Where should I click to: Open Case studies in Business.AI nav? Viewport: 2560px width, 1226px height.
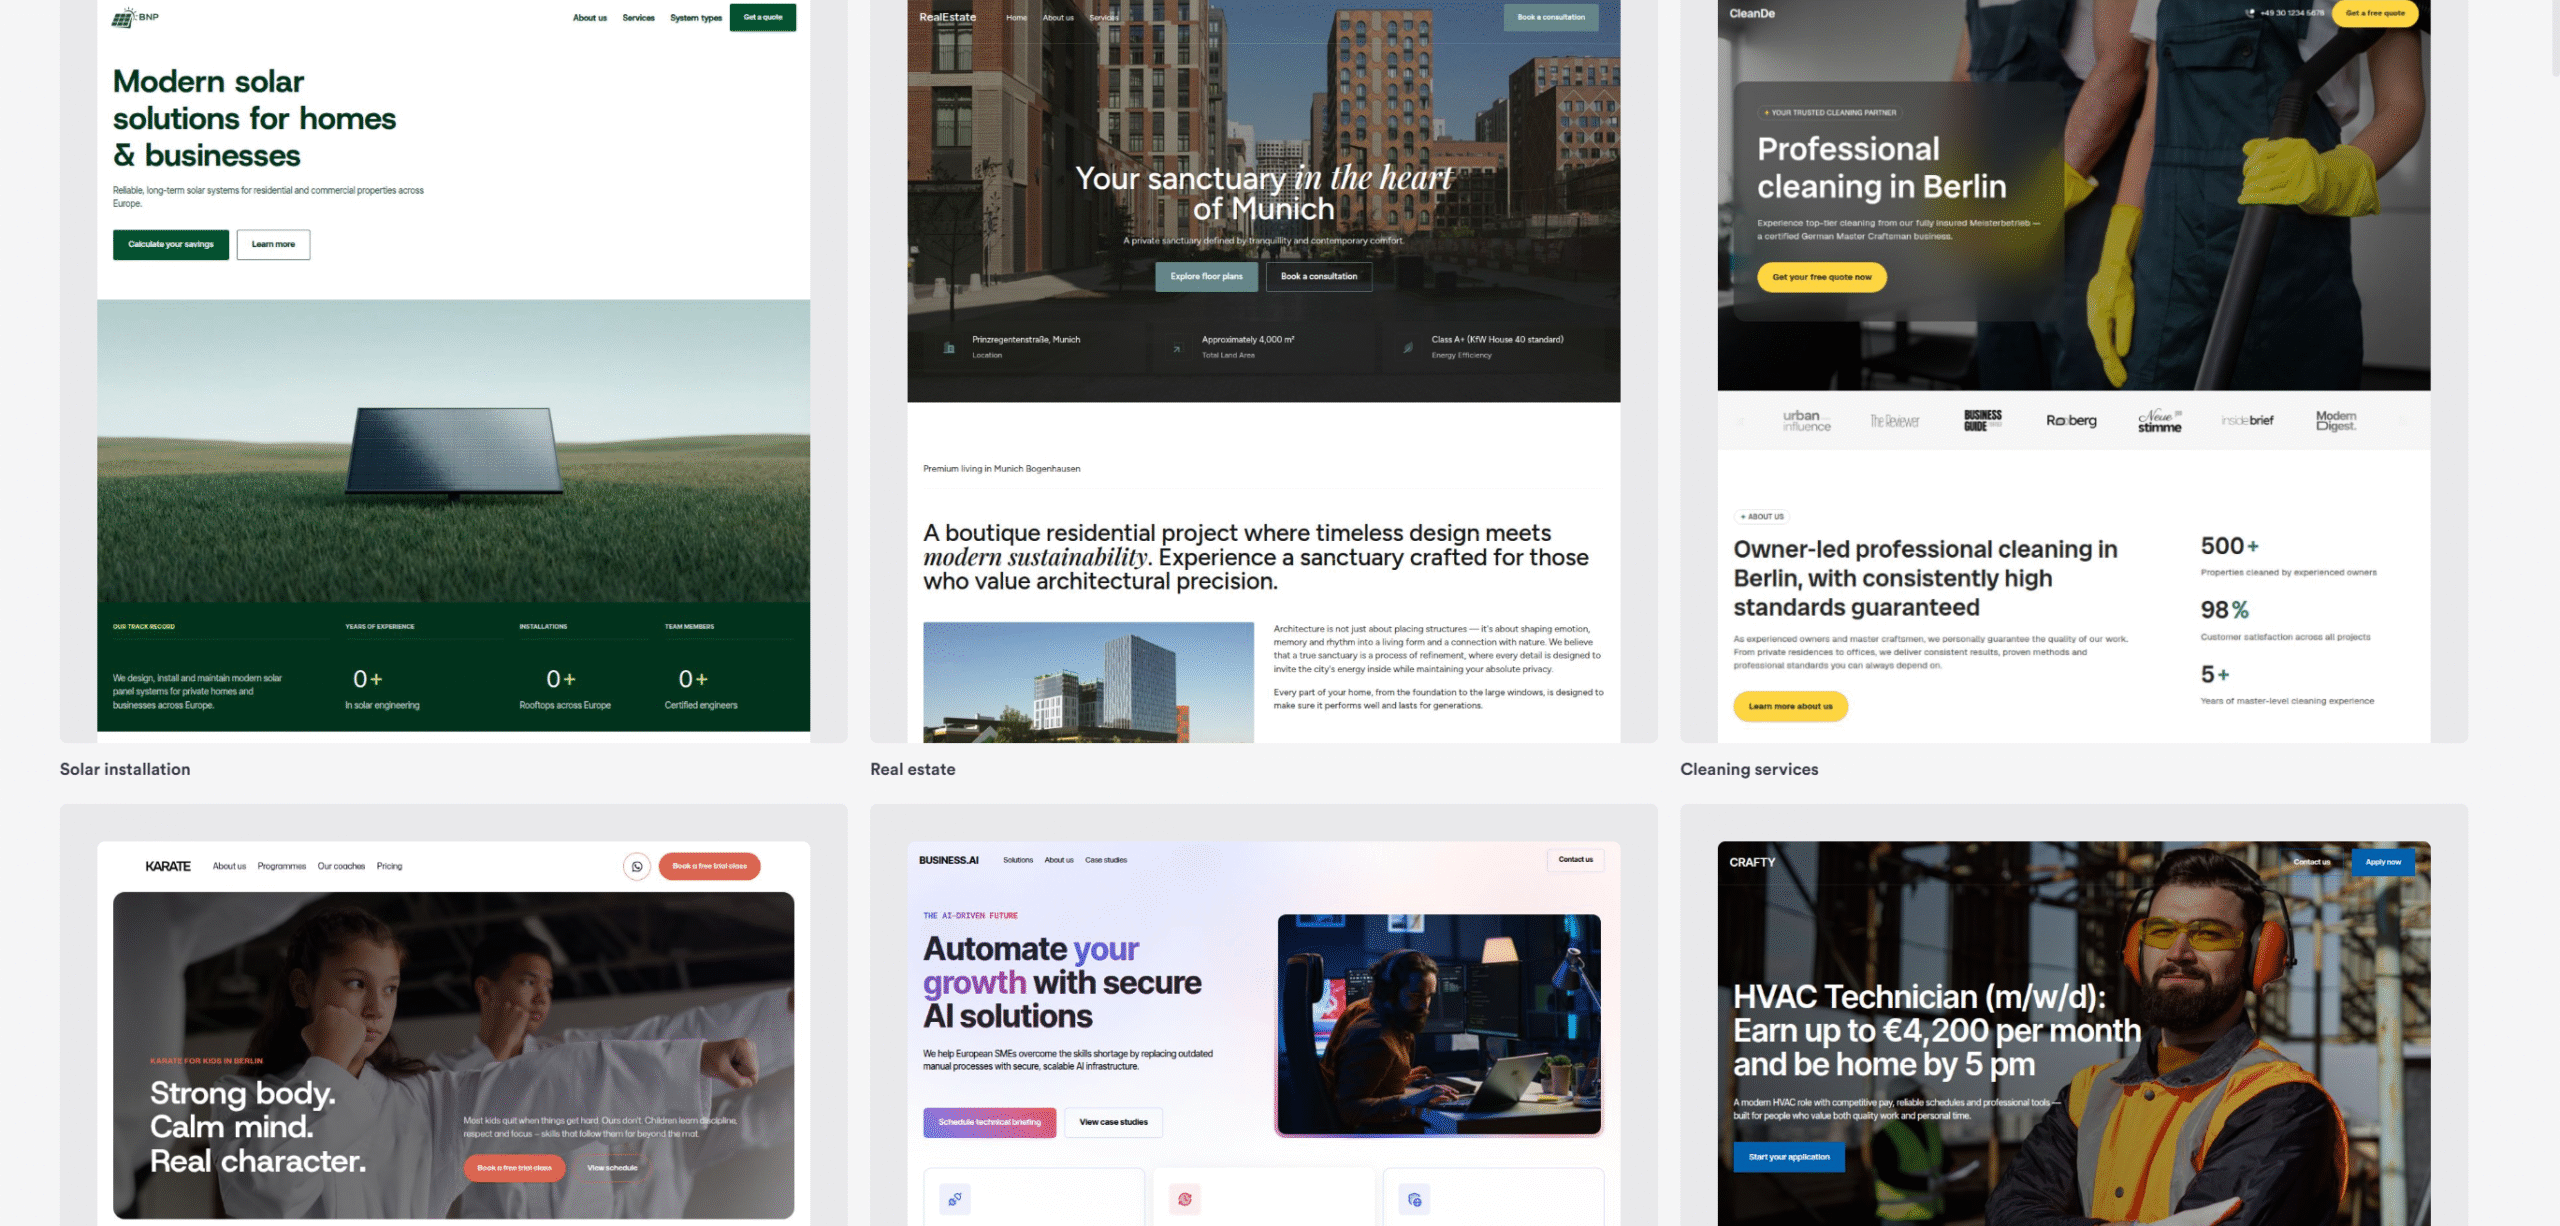pyautogui.click(x=1106, y=860)
